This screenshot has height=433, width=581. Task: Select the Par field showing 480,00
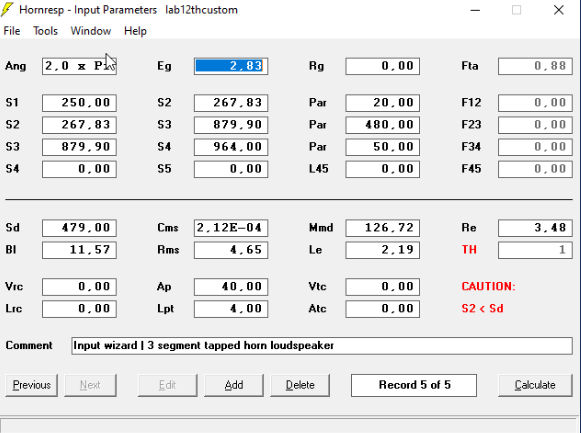[x=382, y=125]
